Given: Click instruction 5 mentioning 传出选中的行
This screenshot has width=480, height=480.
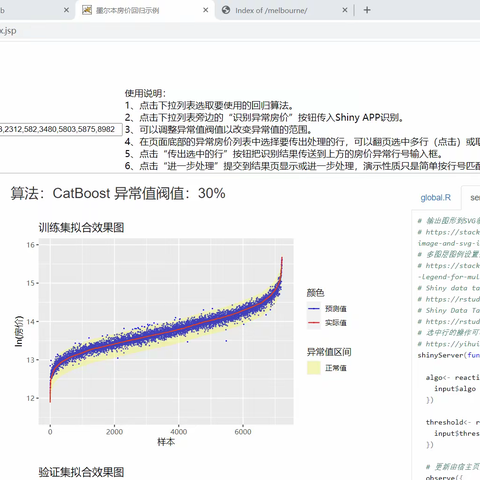Looking at the screenshot, I should [285, 154].
